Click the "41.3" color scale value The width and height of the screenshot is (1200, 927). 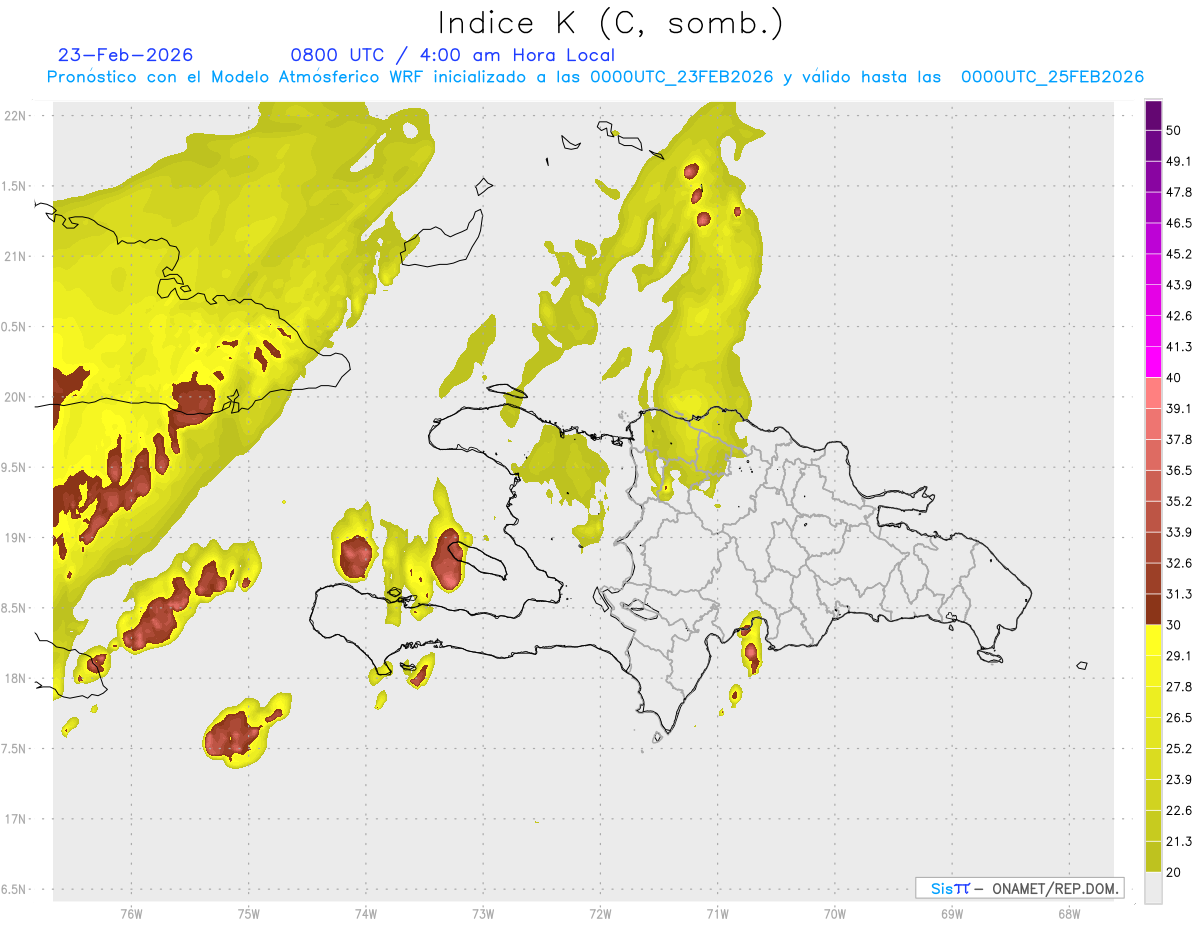click(1179, 347)
